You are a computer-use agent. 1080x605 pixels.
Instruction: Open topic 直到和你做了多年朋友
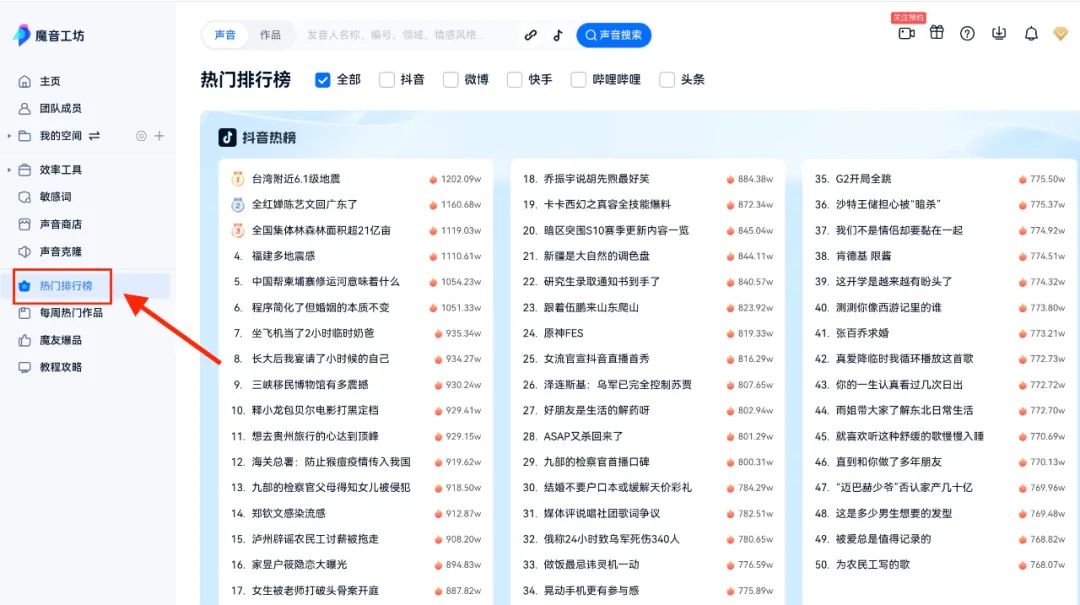tap(889, 462)
